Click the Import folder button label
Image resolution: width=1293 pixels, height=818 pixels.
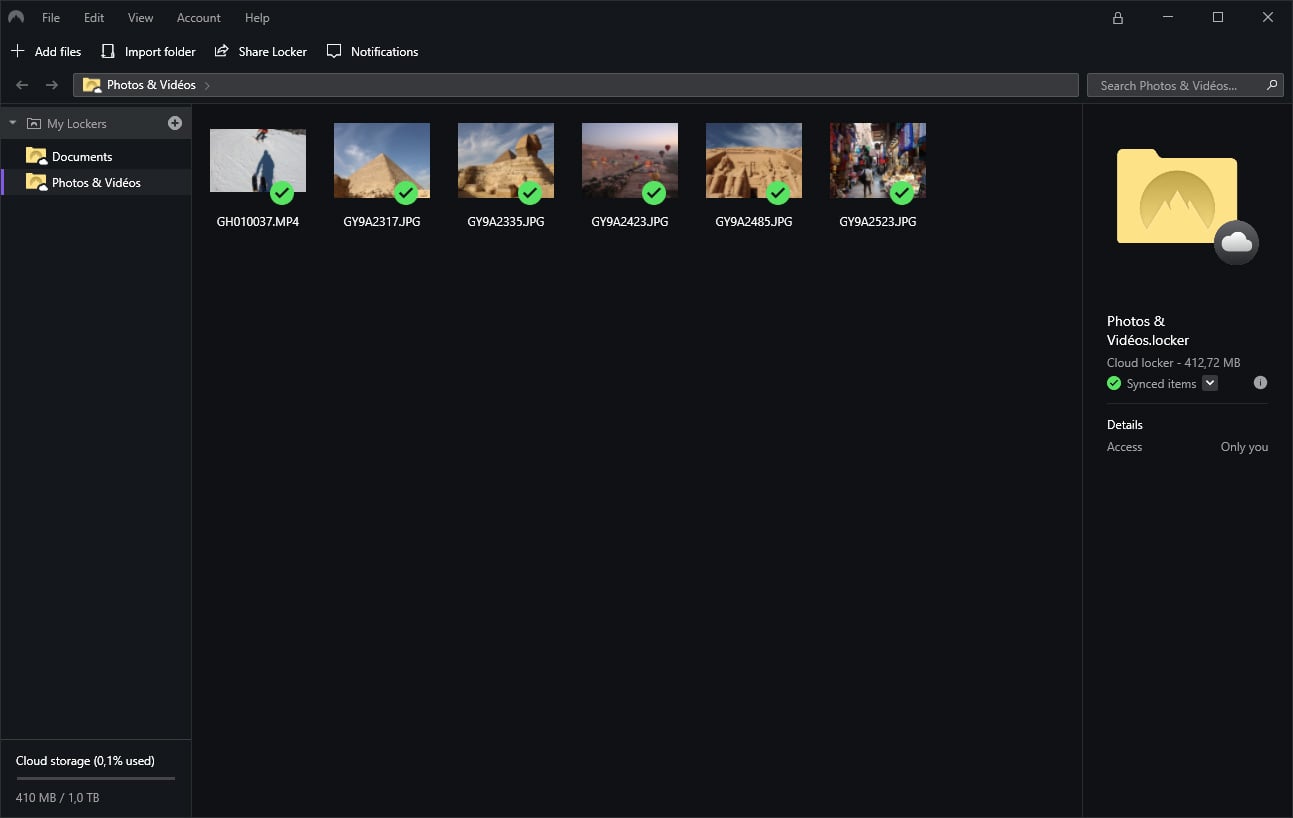[160, 52]
